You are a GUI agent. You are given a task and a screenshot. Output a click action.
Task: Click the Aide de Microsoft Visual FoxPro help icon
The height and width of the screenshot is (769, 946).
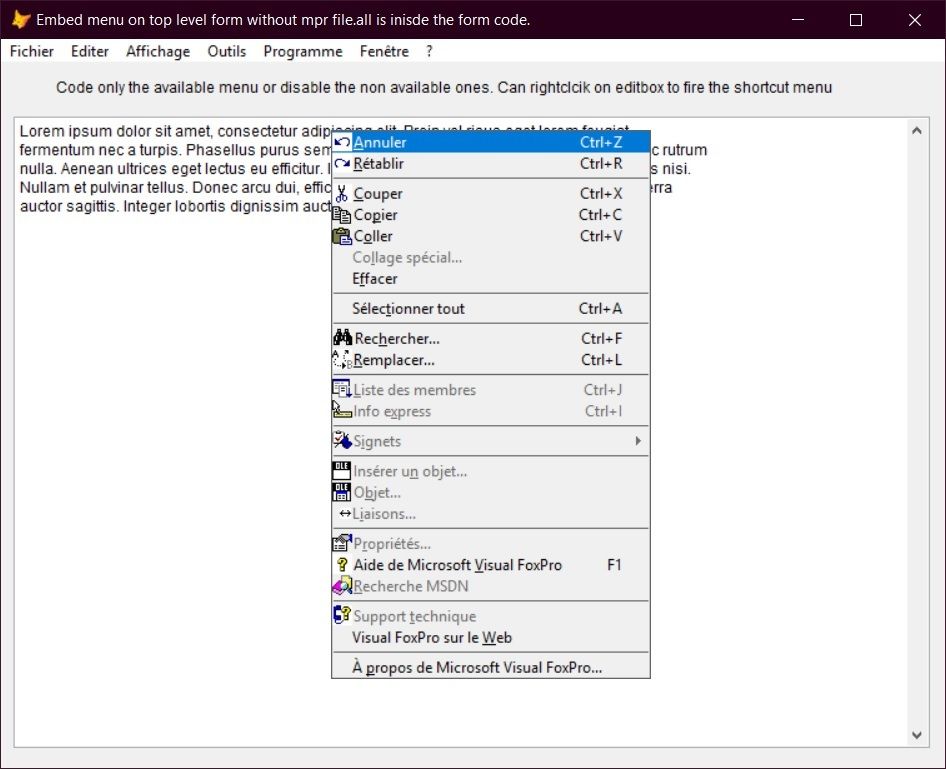(x=342, y=565)
